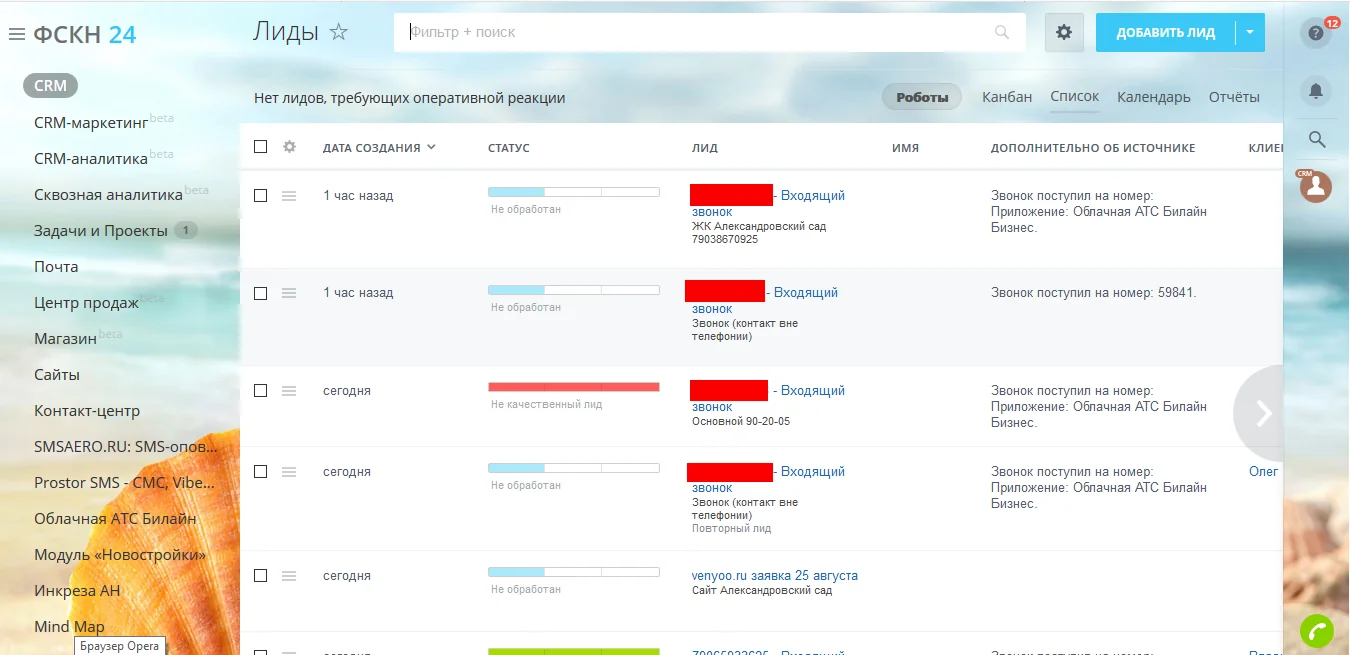The height and width of the screenshot is (655, 1350).
Task: Select checkbox for the «Повторный лид» row
Action: [261, 472]
